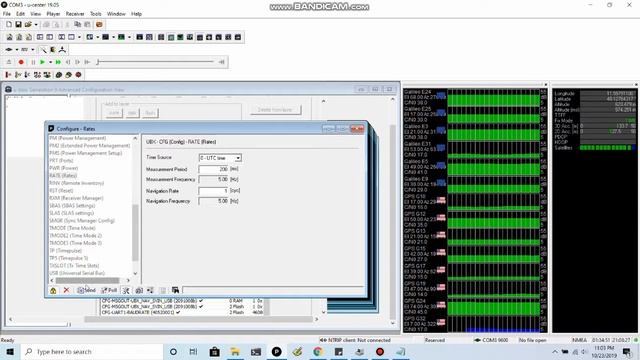
Task: Click the Save disk icon in top toolbar
Action: 18,24
